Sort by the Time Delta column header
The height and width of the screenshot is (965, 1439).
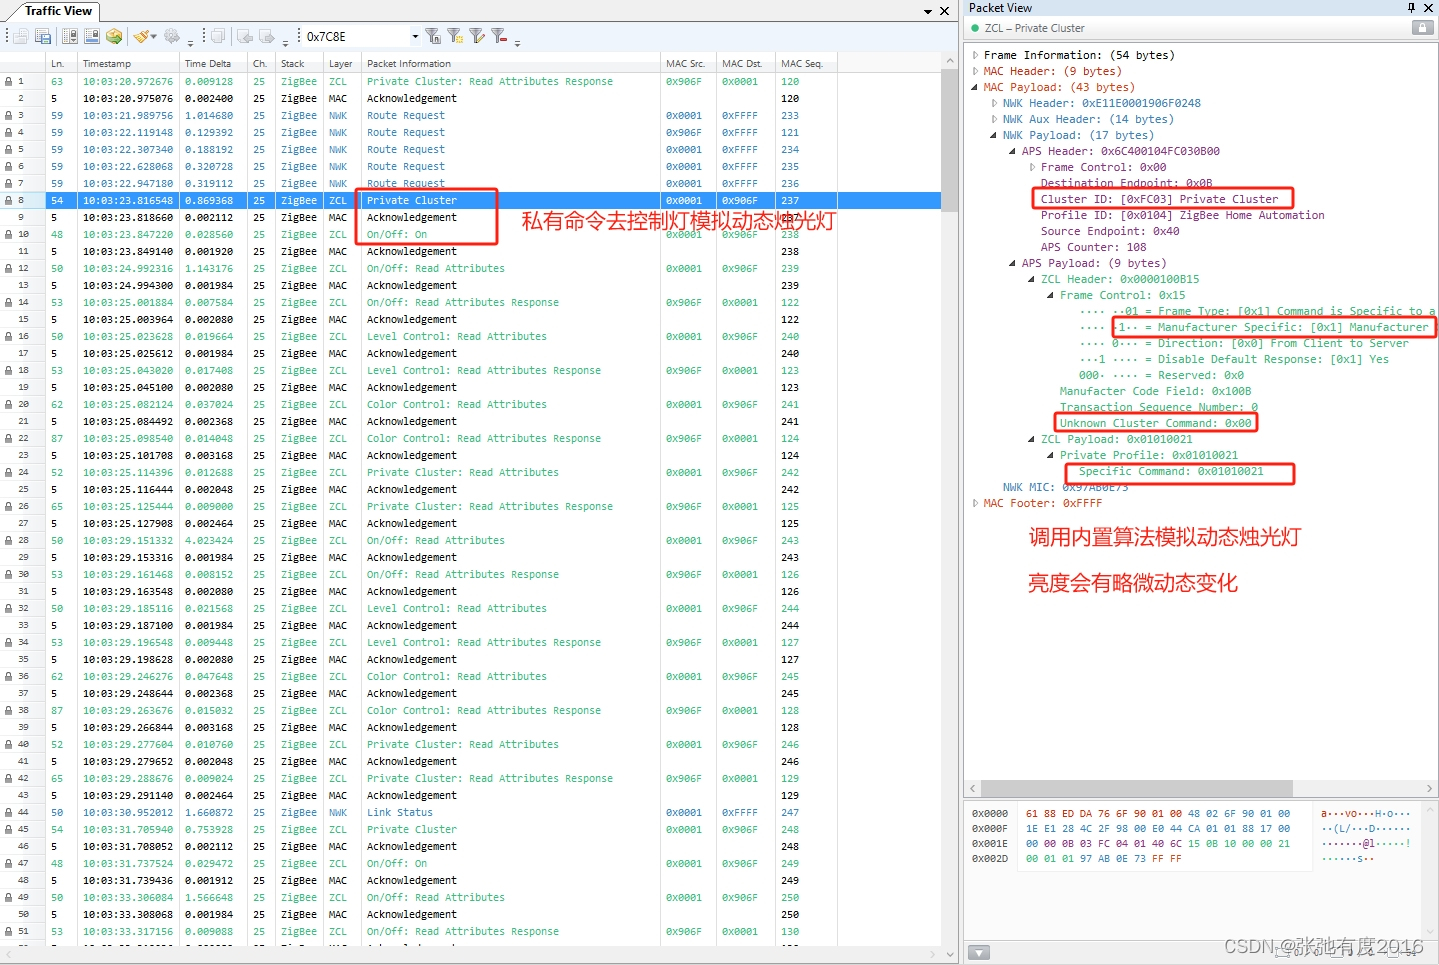(214, 63)
